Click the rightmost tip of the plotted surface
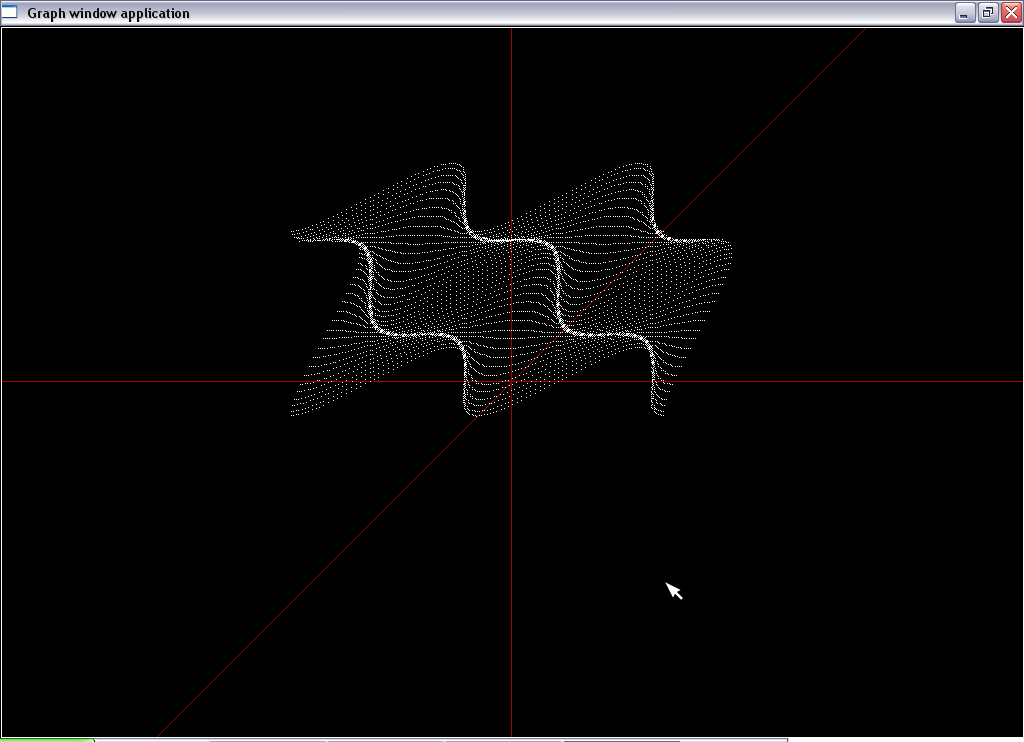 coord(729,246)
